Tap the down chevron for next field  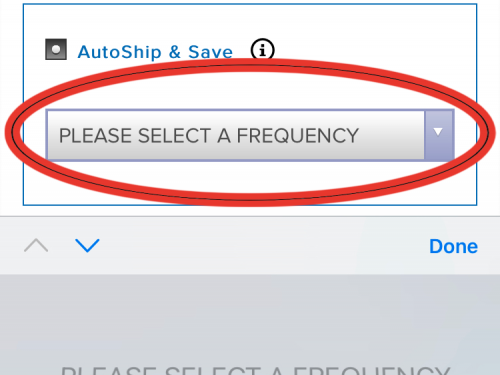tap(87, 246)
